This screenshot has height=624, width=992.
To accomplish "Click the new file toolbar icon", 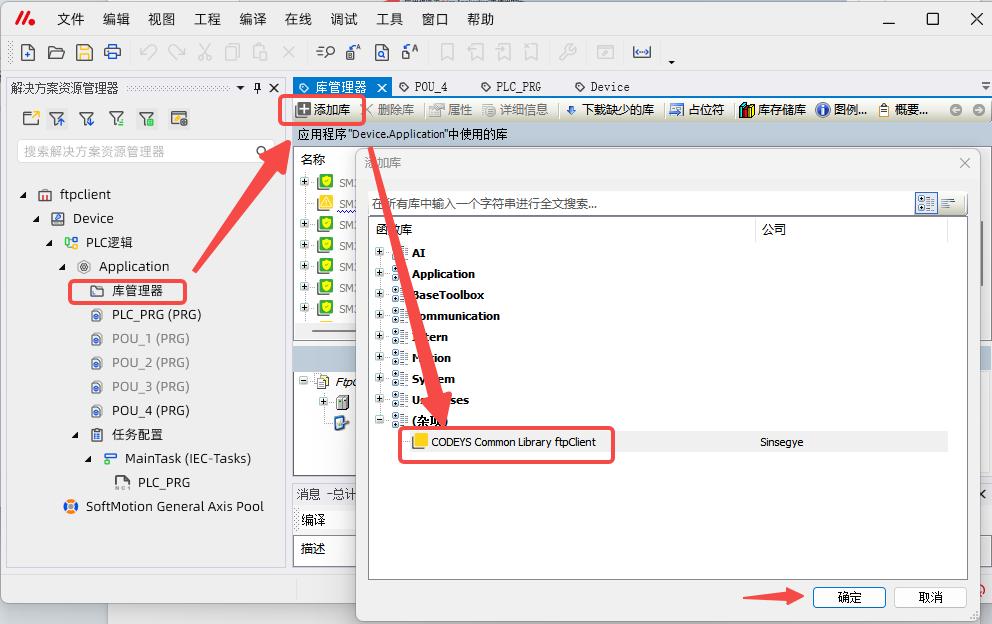I will pos(28,53).
